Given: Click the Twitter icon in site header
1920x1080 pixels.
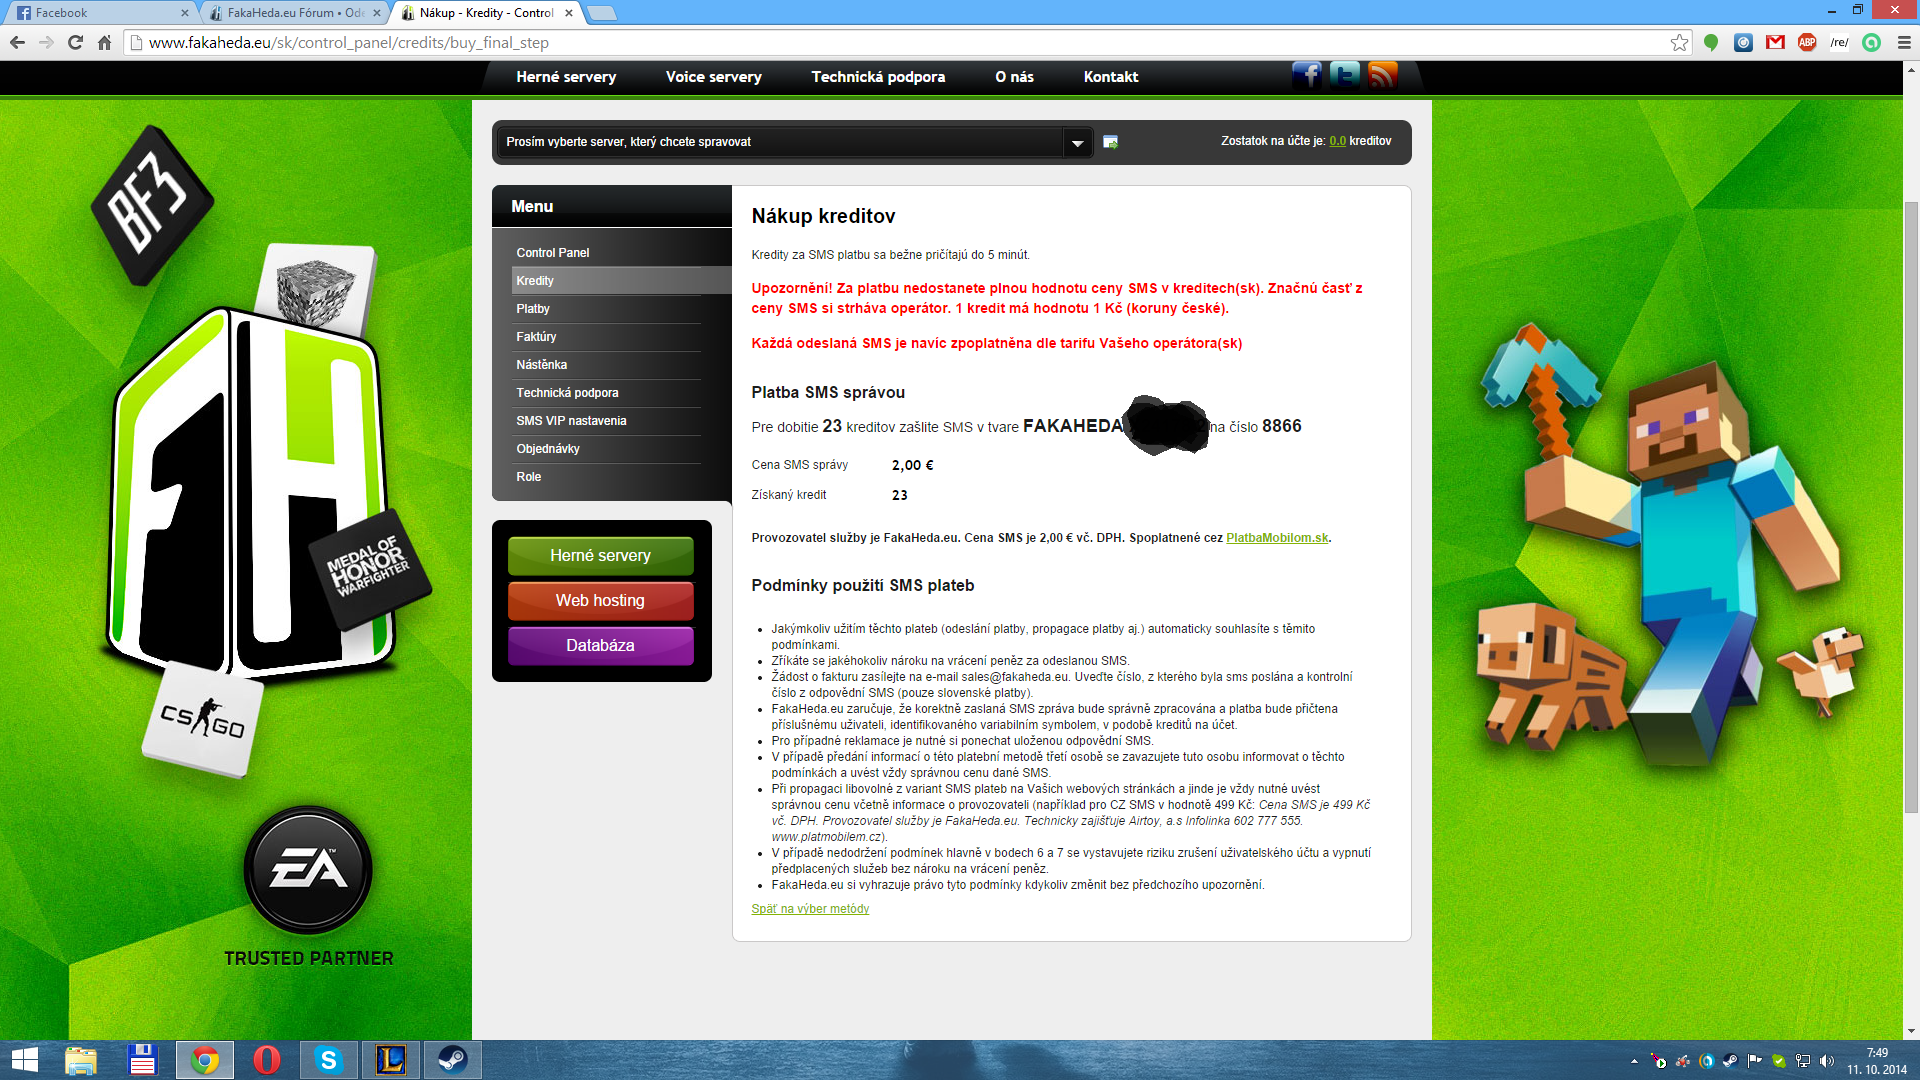Looking at the screenshot, I should pos(1344,75).
